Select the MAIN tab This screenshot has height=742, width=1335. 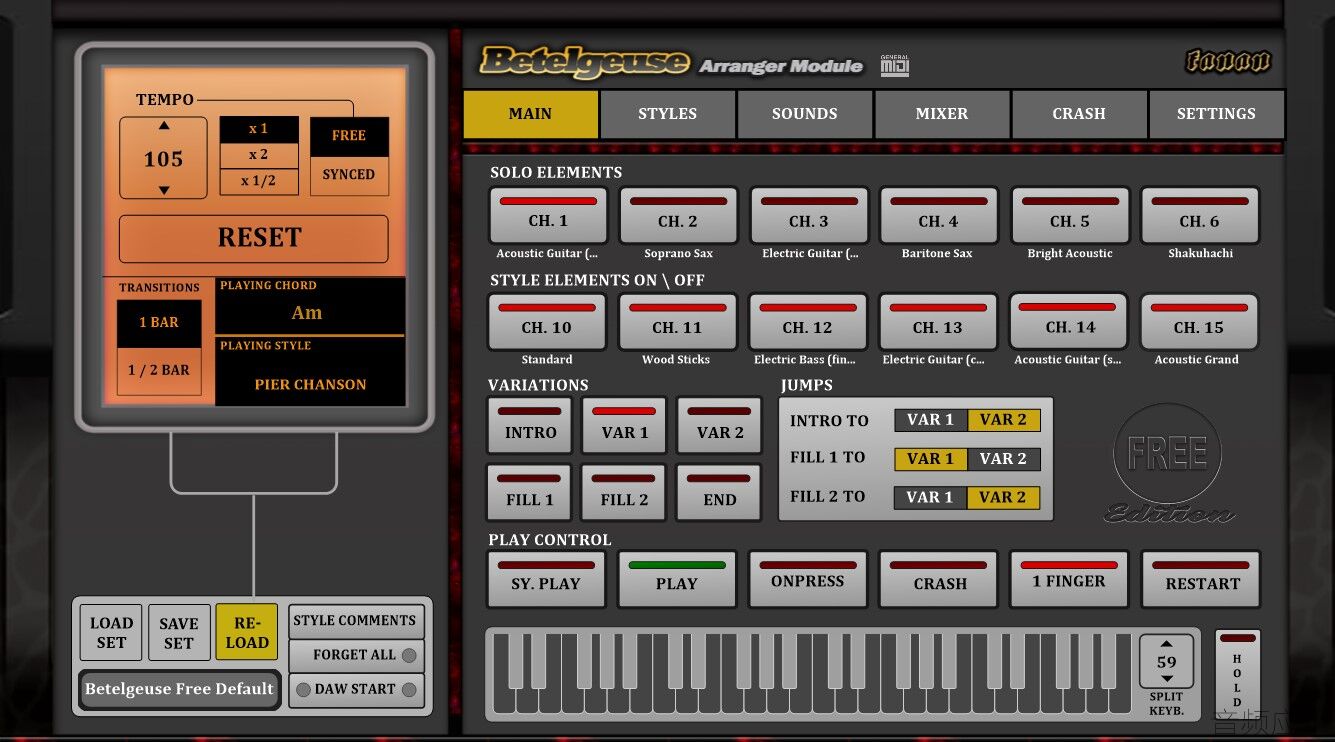click(530, 114)
